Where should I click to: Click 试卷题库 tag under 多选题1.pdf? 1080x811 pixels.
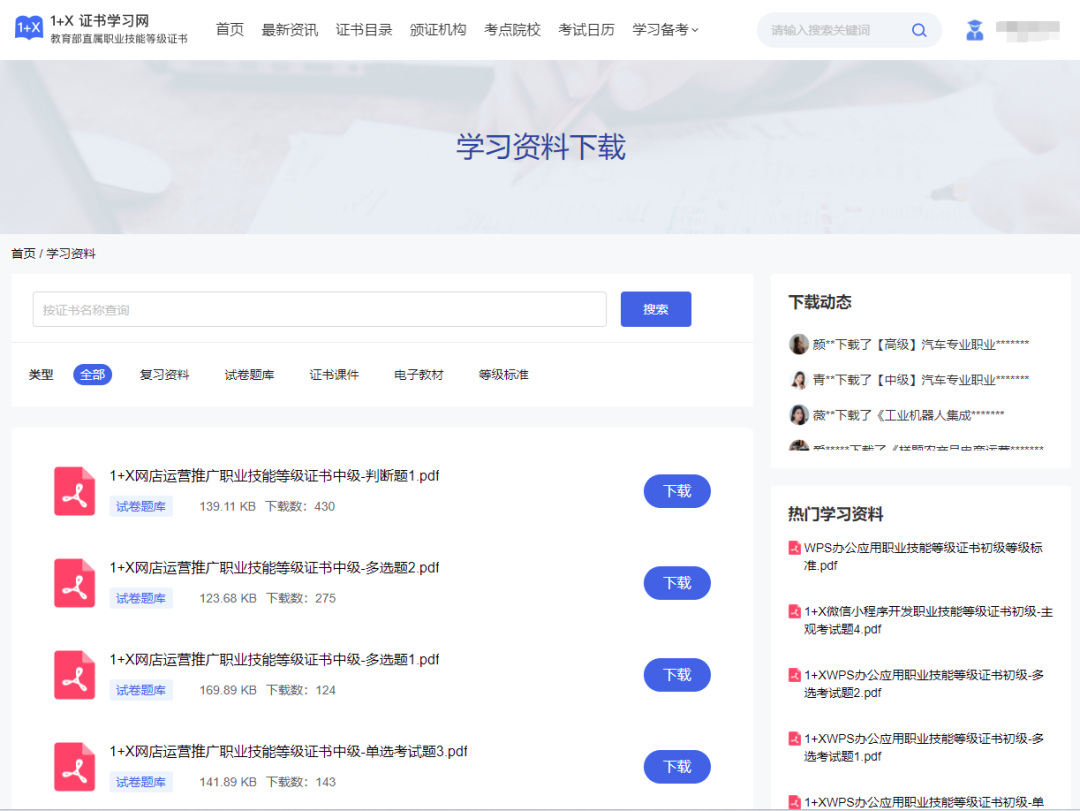(x=141, y=690)
